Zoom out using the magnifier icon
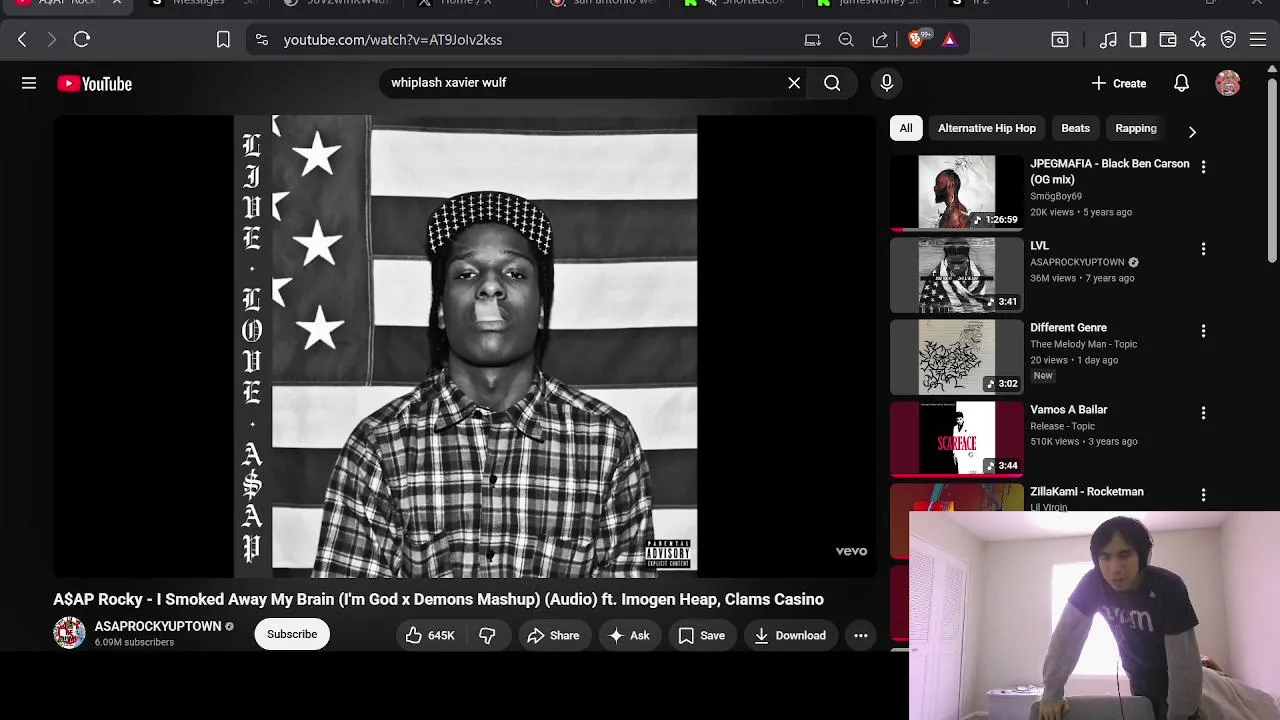Image resolution: width=1280 pixels, height=720 pixels. [x=846, y=40]
